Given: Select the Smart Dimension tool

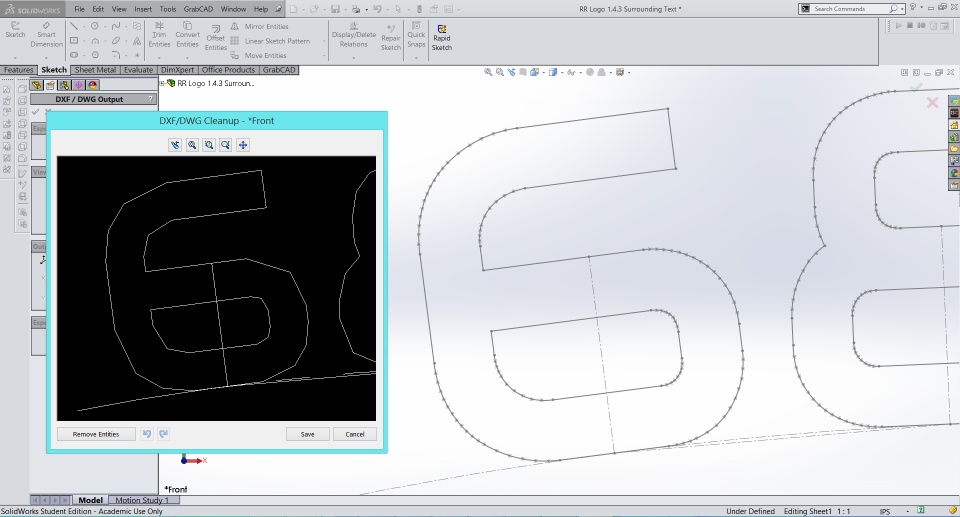Looking at the screenshot, I should (47, 34).
